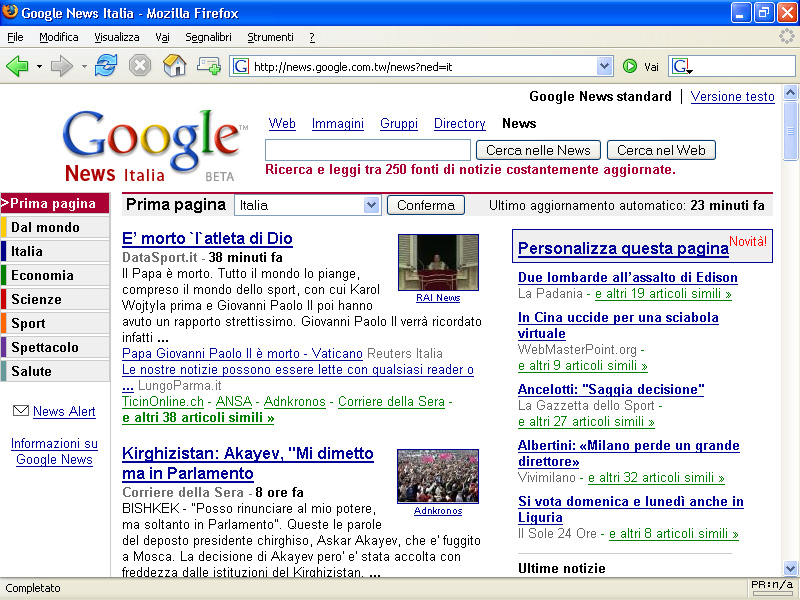The height and width of the screenshot is (600, 800).
Task: Open the Ancelotti: "Saggia decisione" headline
Action: coord(611,389)
